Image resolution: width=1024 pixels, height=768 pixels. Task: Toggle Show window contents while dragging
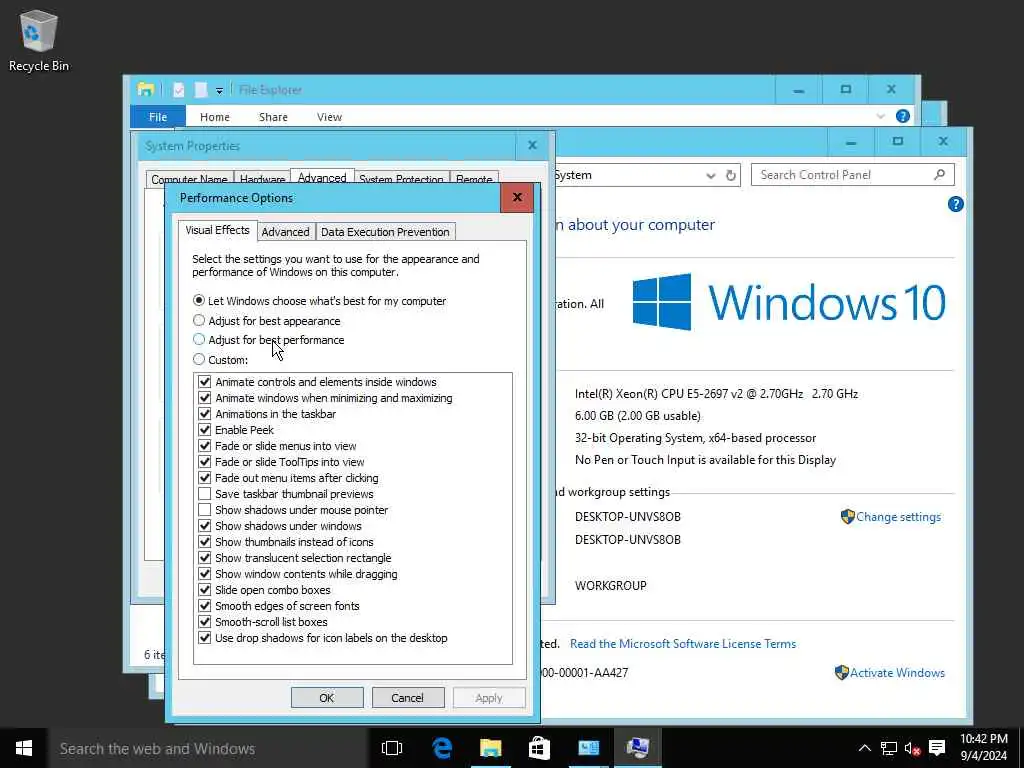[x=204, y=573]
